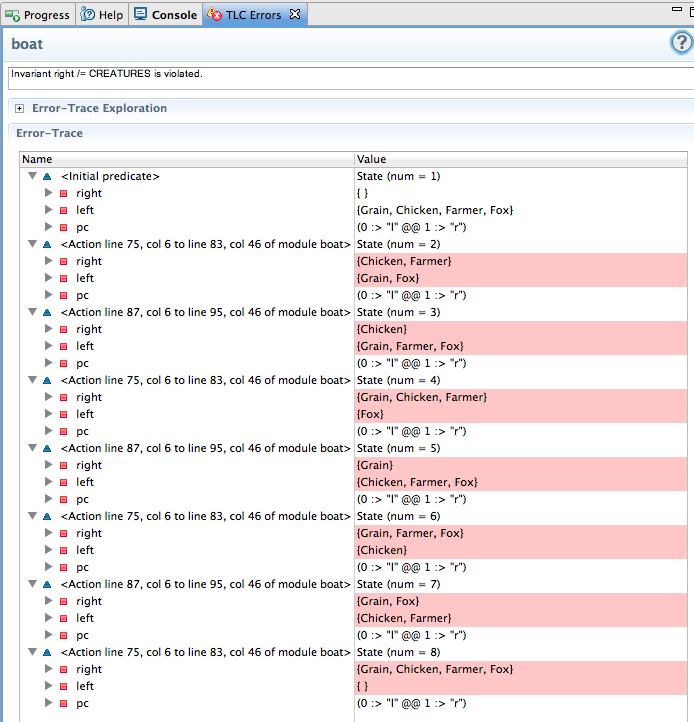Collapse the Initial predicate state node
The height and width of the screenshot is (722, 694).
(32, 176)
